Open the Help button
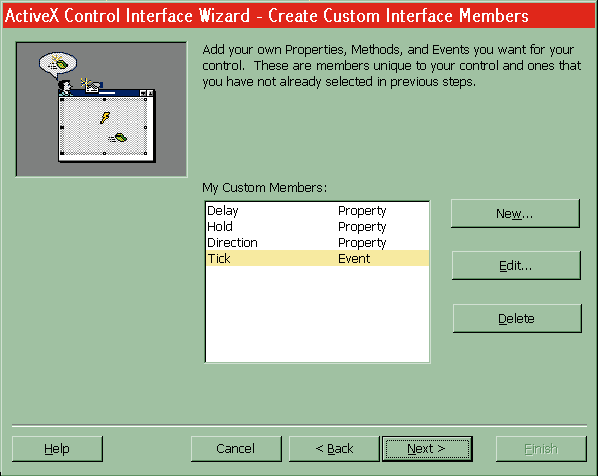This screenshot has height=476, width=598. (57, 449)
